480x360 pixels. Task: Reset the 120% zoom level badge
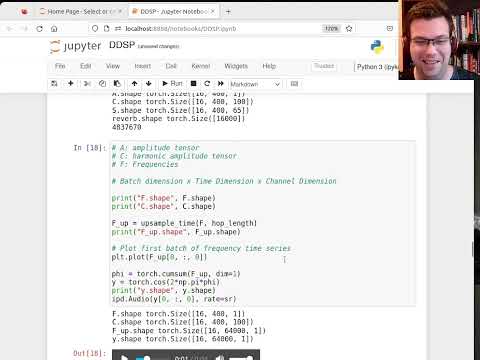331,29
